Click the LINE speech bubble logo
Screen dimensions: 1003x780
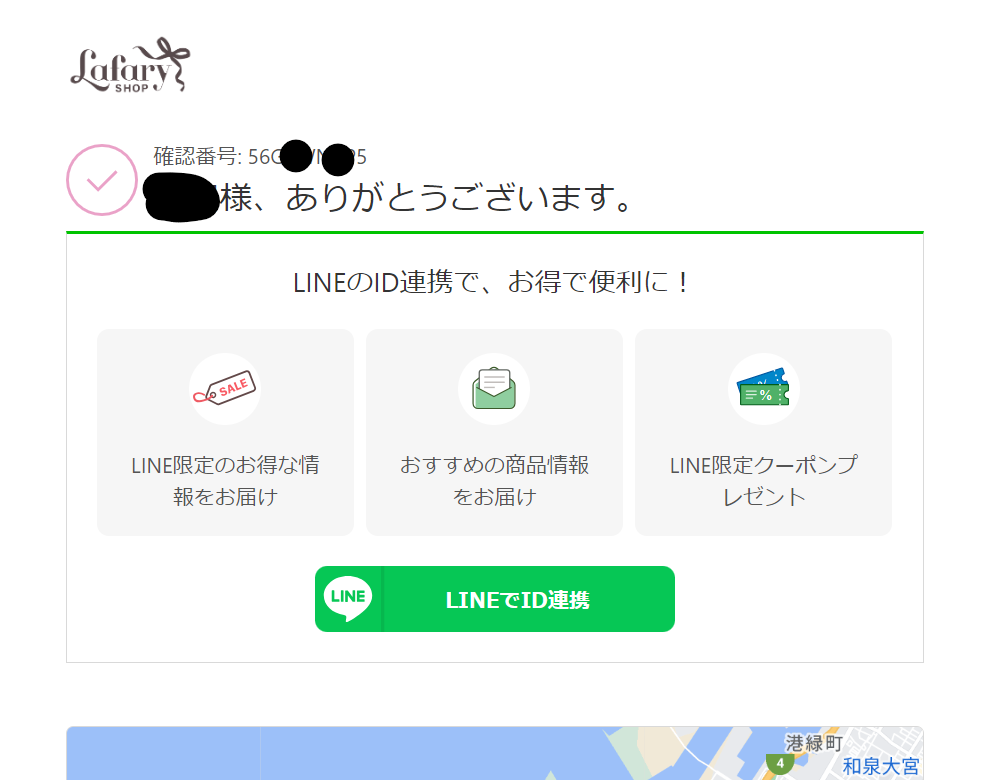click(x=348, y=598)
